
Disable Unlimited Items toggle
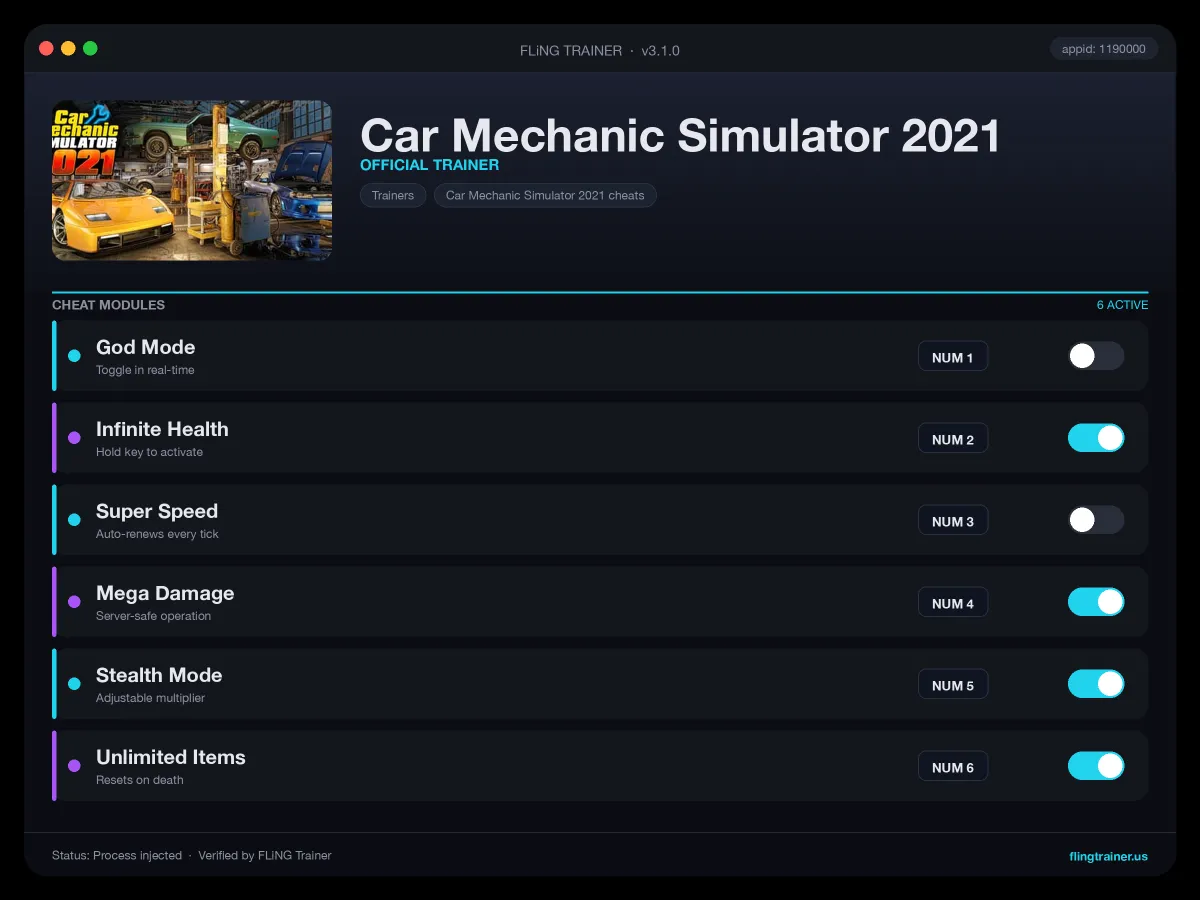click(x=1096, y=766)
